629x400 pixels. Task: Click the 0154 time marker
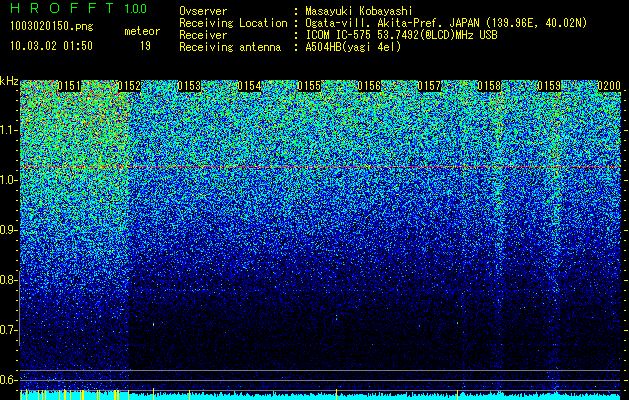click(249, 86)
